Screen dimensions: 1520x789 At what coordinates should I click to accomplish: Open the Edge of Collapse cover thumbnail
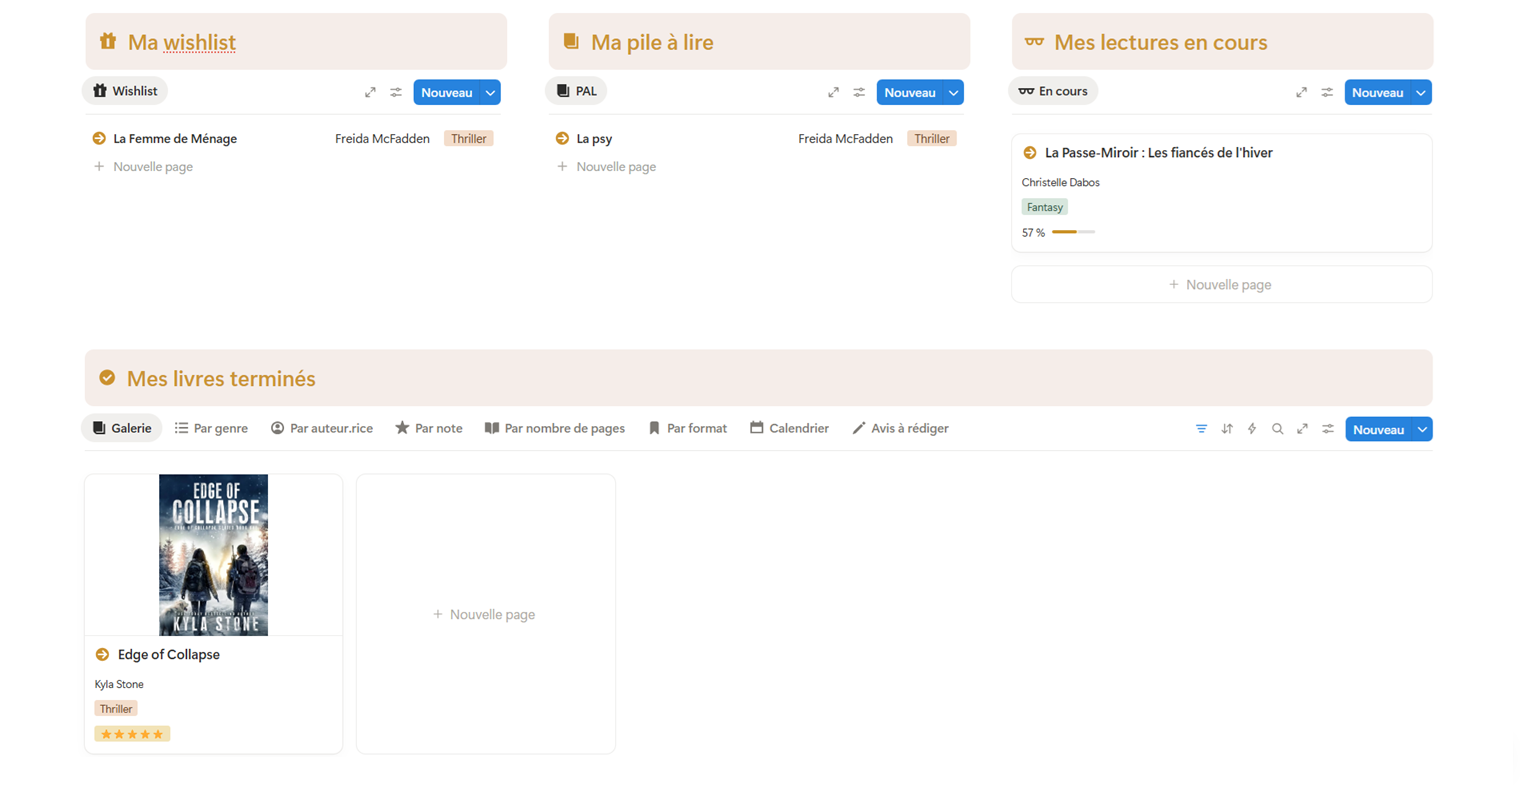[x=213, y=555]
